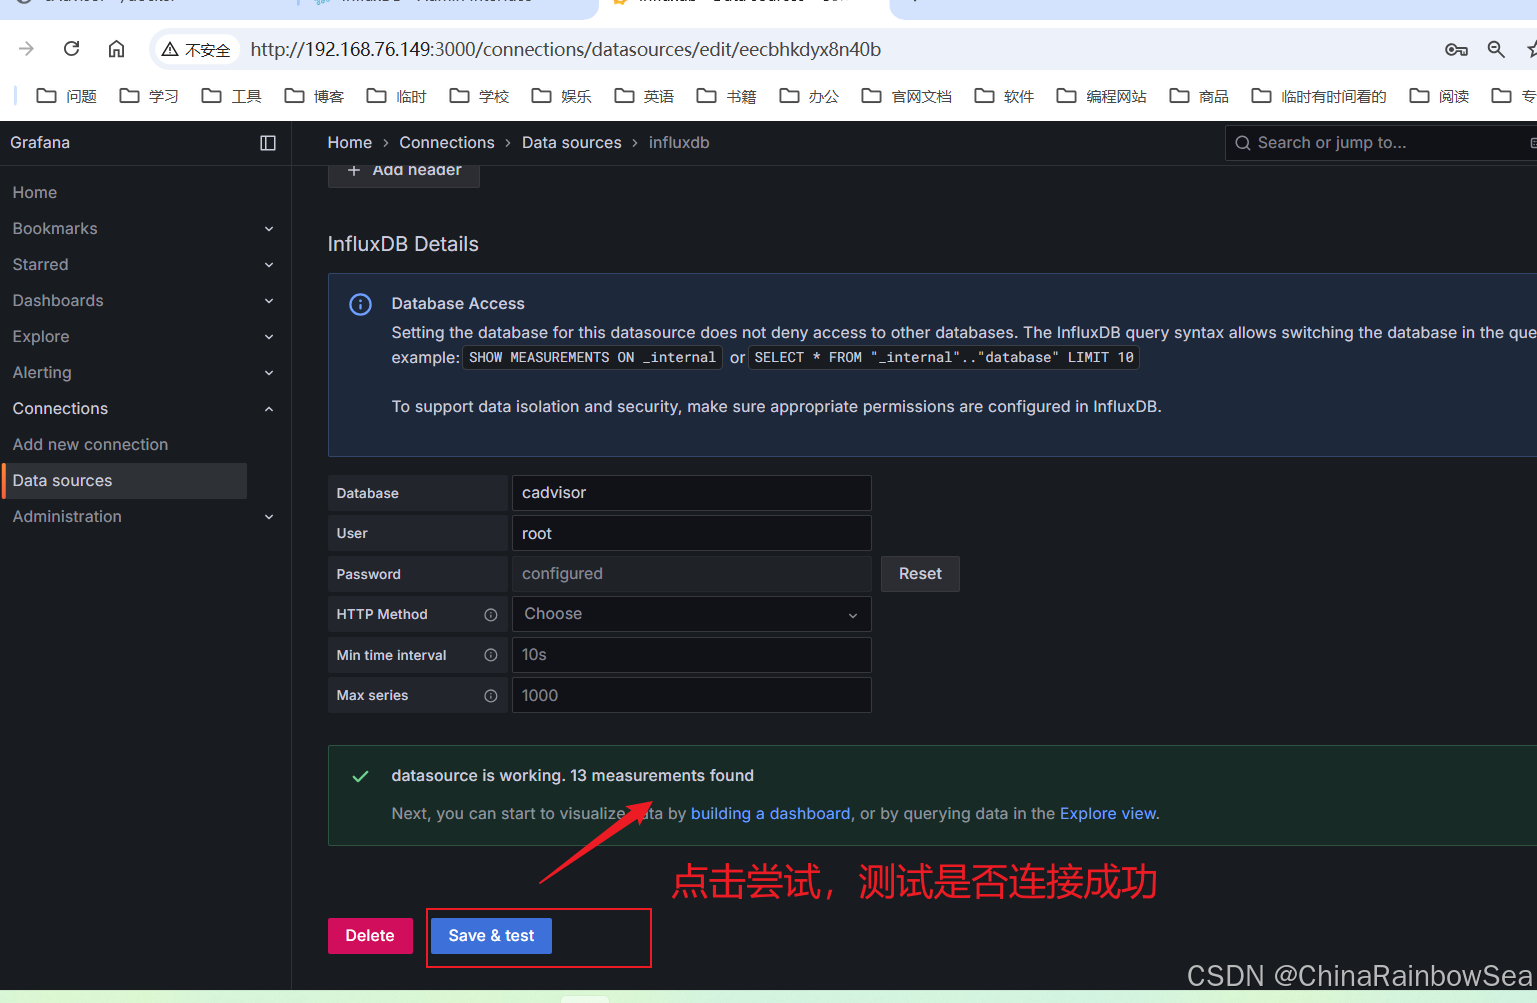Click the zoom magnifier icon near the address bar
This screenshot has width=1537, height=1003.
point(1496,48)
